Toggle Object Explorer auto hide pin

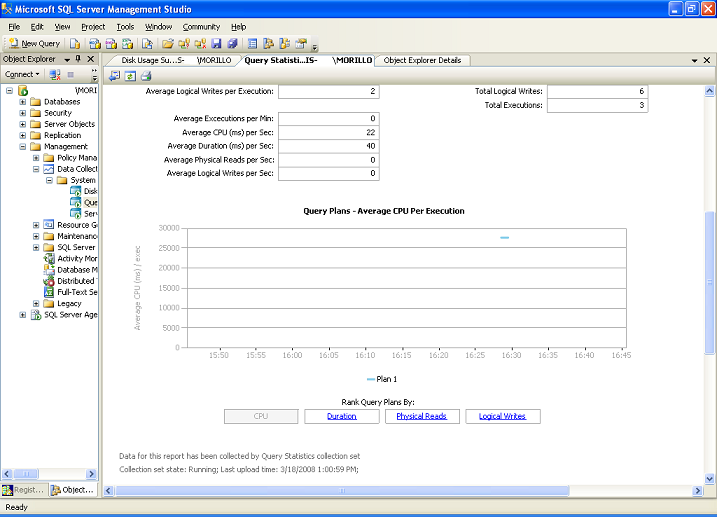click(78, 59)
